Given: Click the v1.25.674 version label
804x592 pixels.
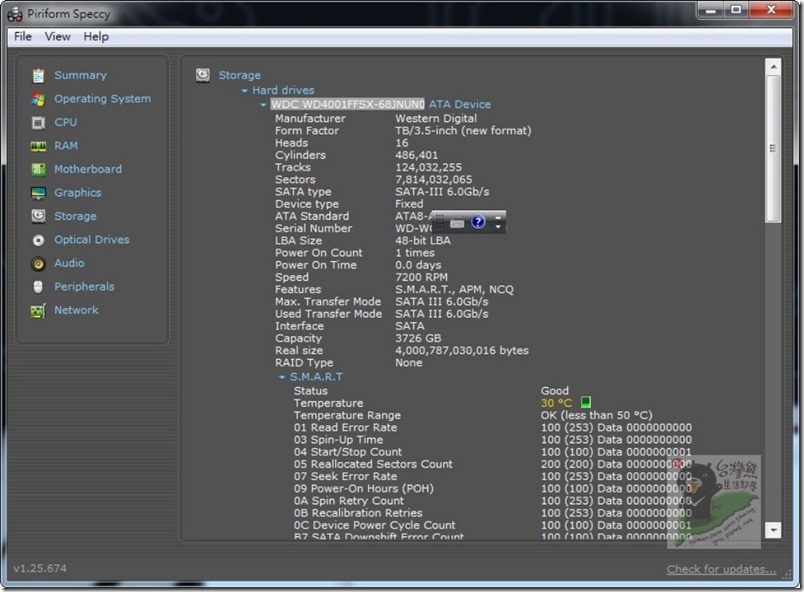Looking at the screenshot, I should 40,568.
